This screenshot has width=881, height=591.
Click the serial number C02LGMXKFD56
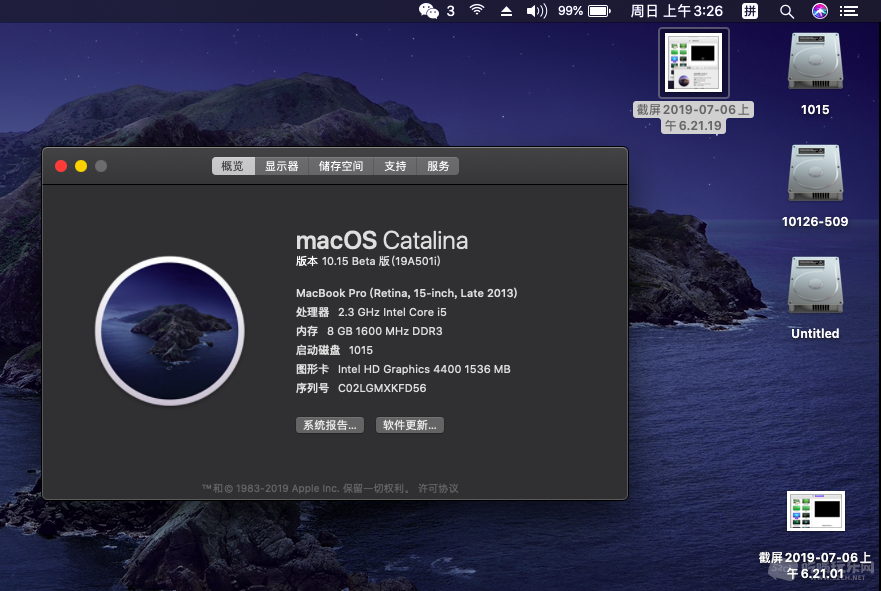point(382,388)
